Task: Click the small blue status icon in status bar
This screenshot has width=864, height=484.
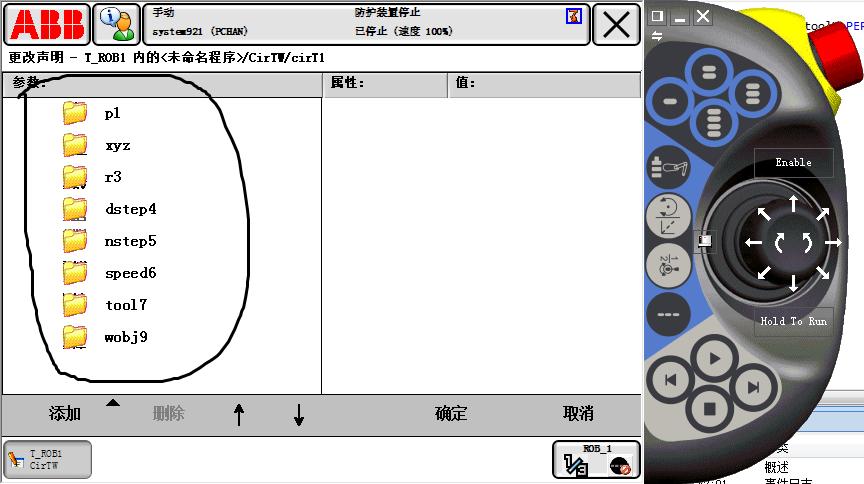Action: point(574,17)
